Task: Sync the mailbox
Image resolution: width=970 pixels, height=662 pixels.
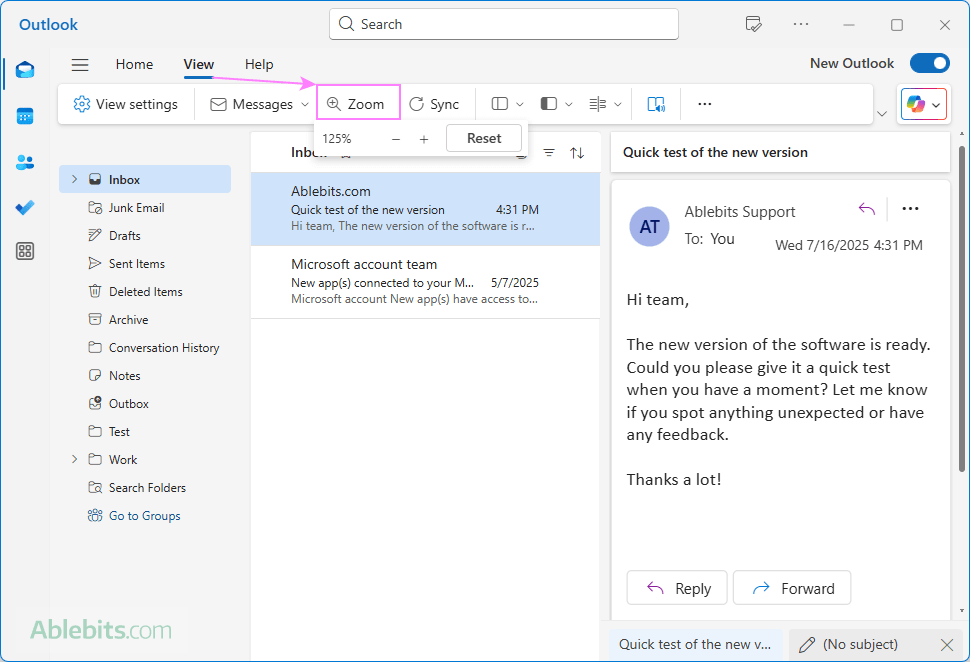Action: tap(434, 104)
